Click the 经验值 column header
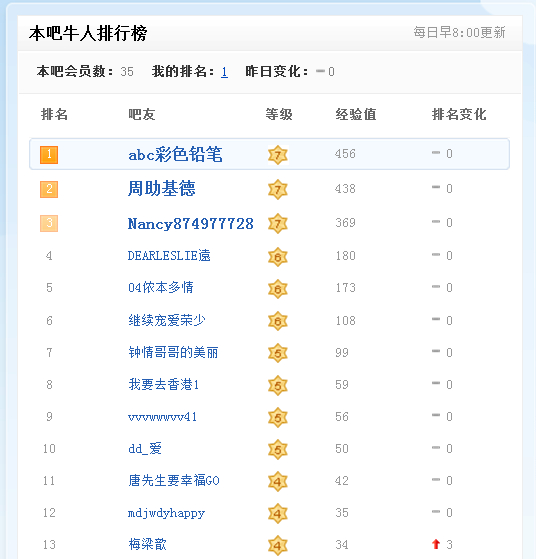The image size is (536, 559). pyautogui.click(x=356, y=114)
